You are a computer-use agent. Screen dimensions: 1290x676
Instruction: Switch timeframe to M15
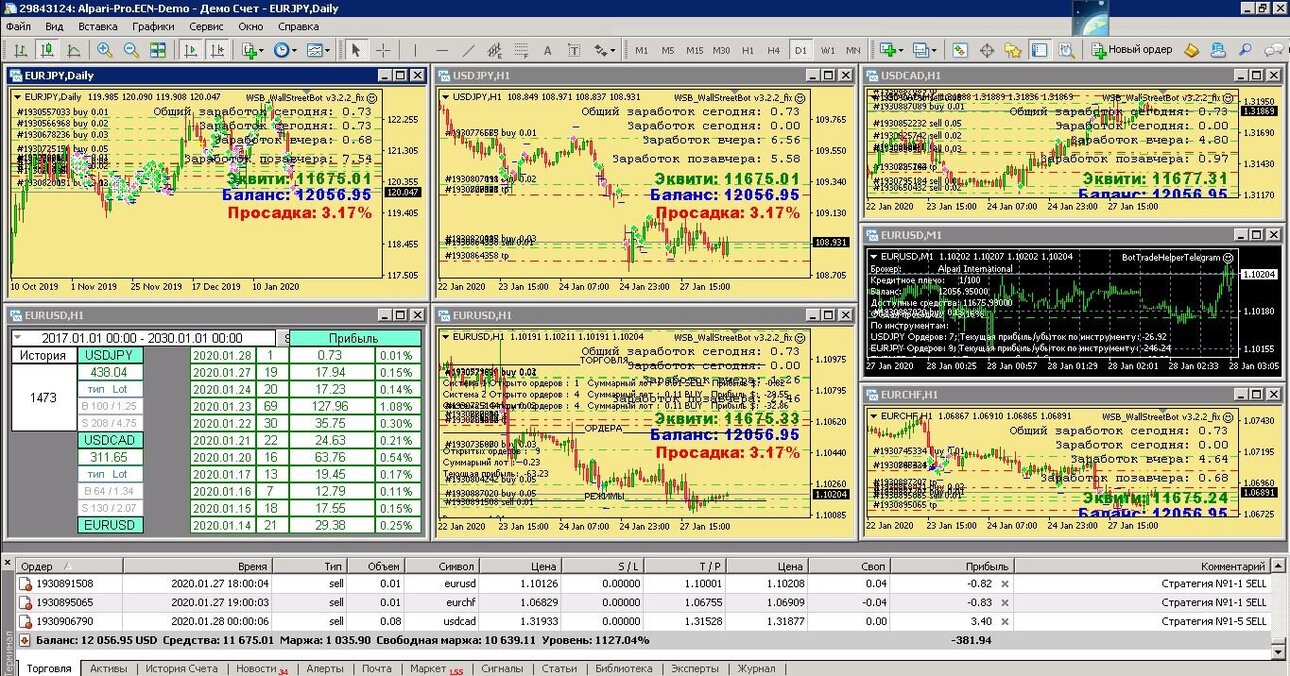[x=695, y=50]
